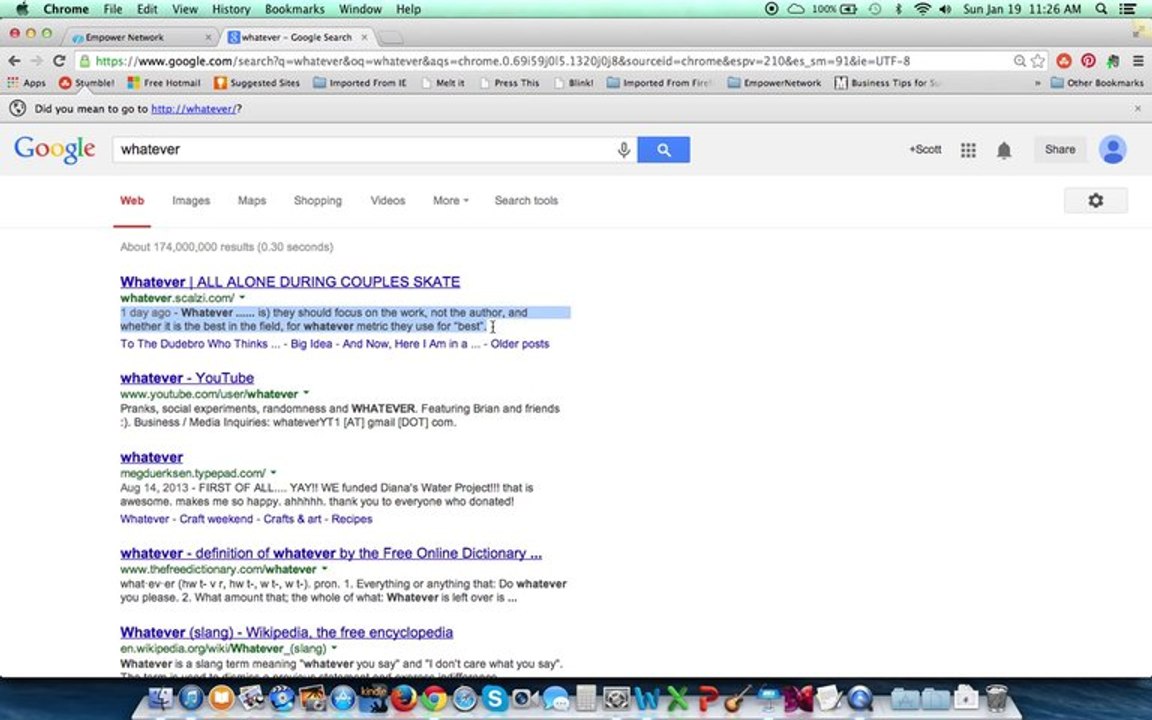Open the Search tools options

(526, 201)
